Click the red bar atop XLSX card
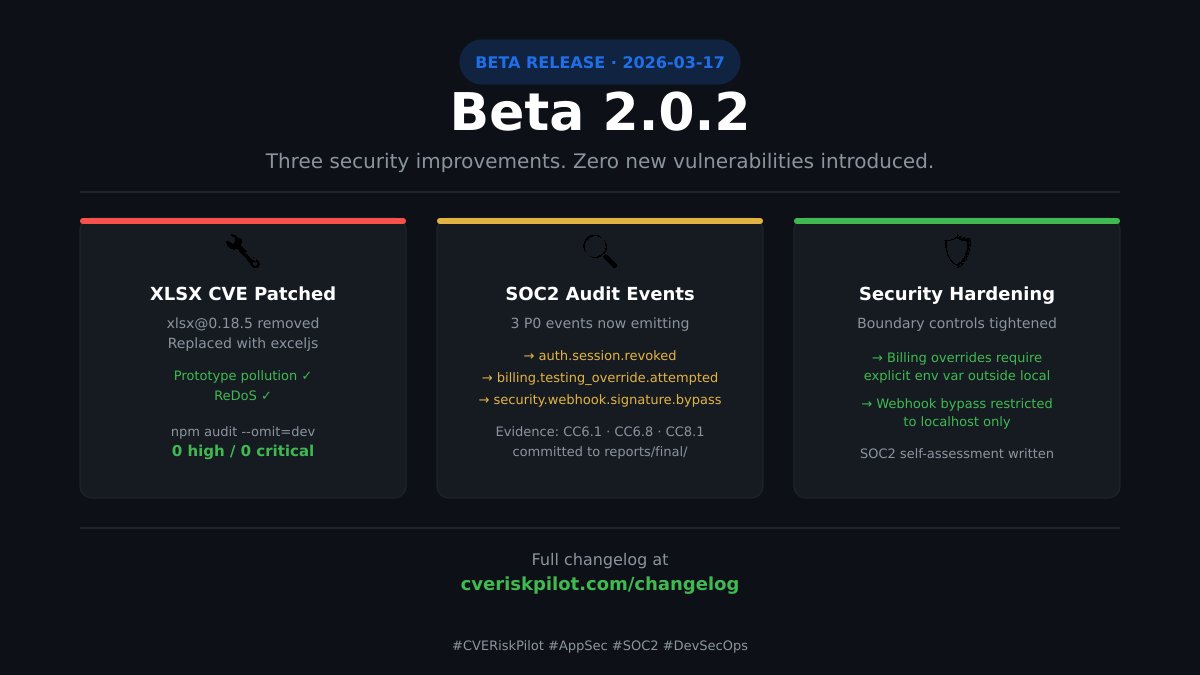The image size is (1200, 675). [243, 221]
